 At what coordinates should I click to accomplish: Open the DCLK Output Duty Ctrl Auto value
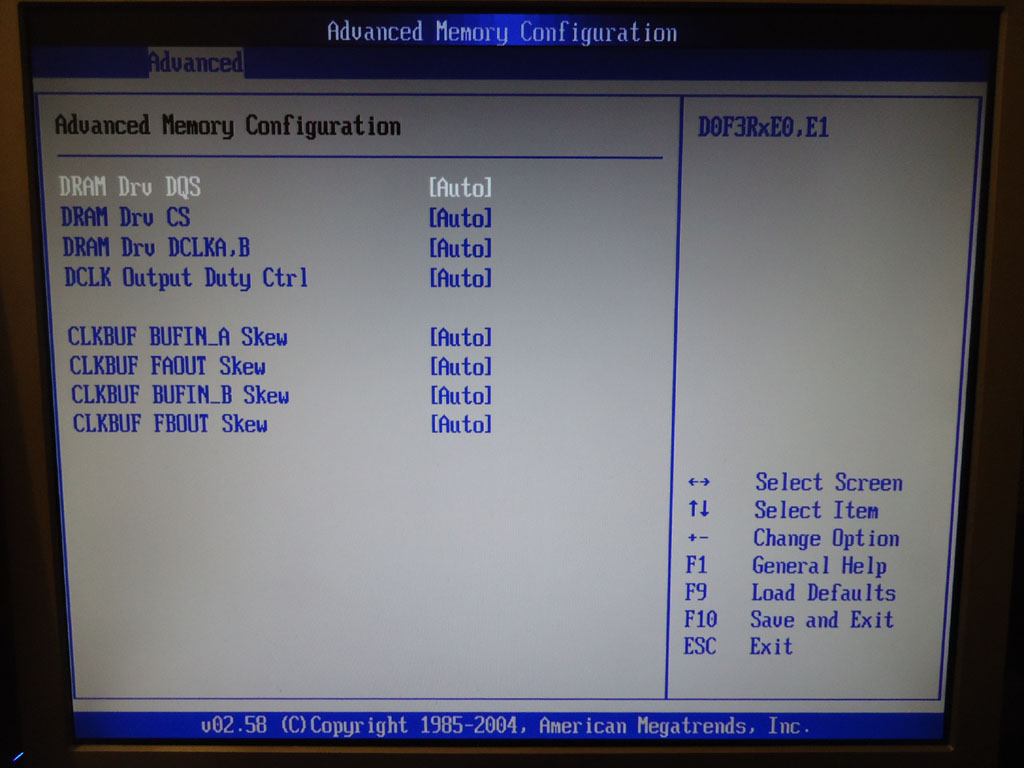460,278
